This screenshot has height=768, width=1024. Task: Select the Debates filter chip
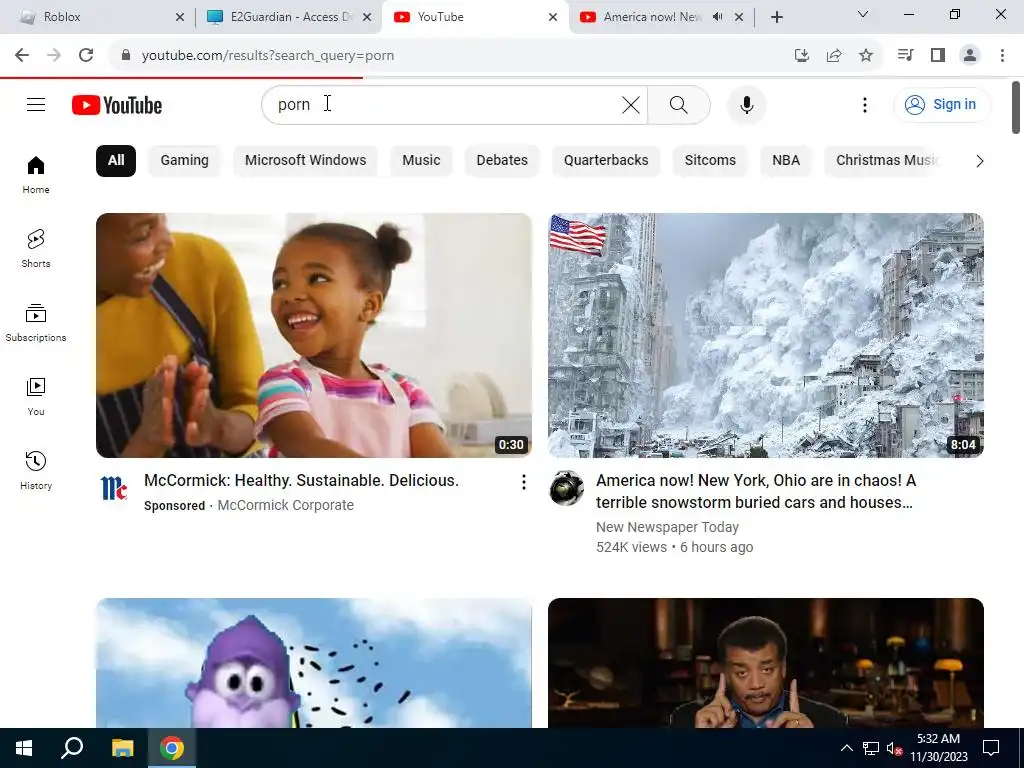point(502,161)
